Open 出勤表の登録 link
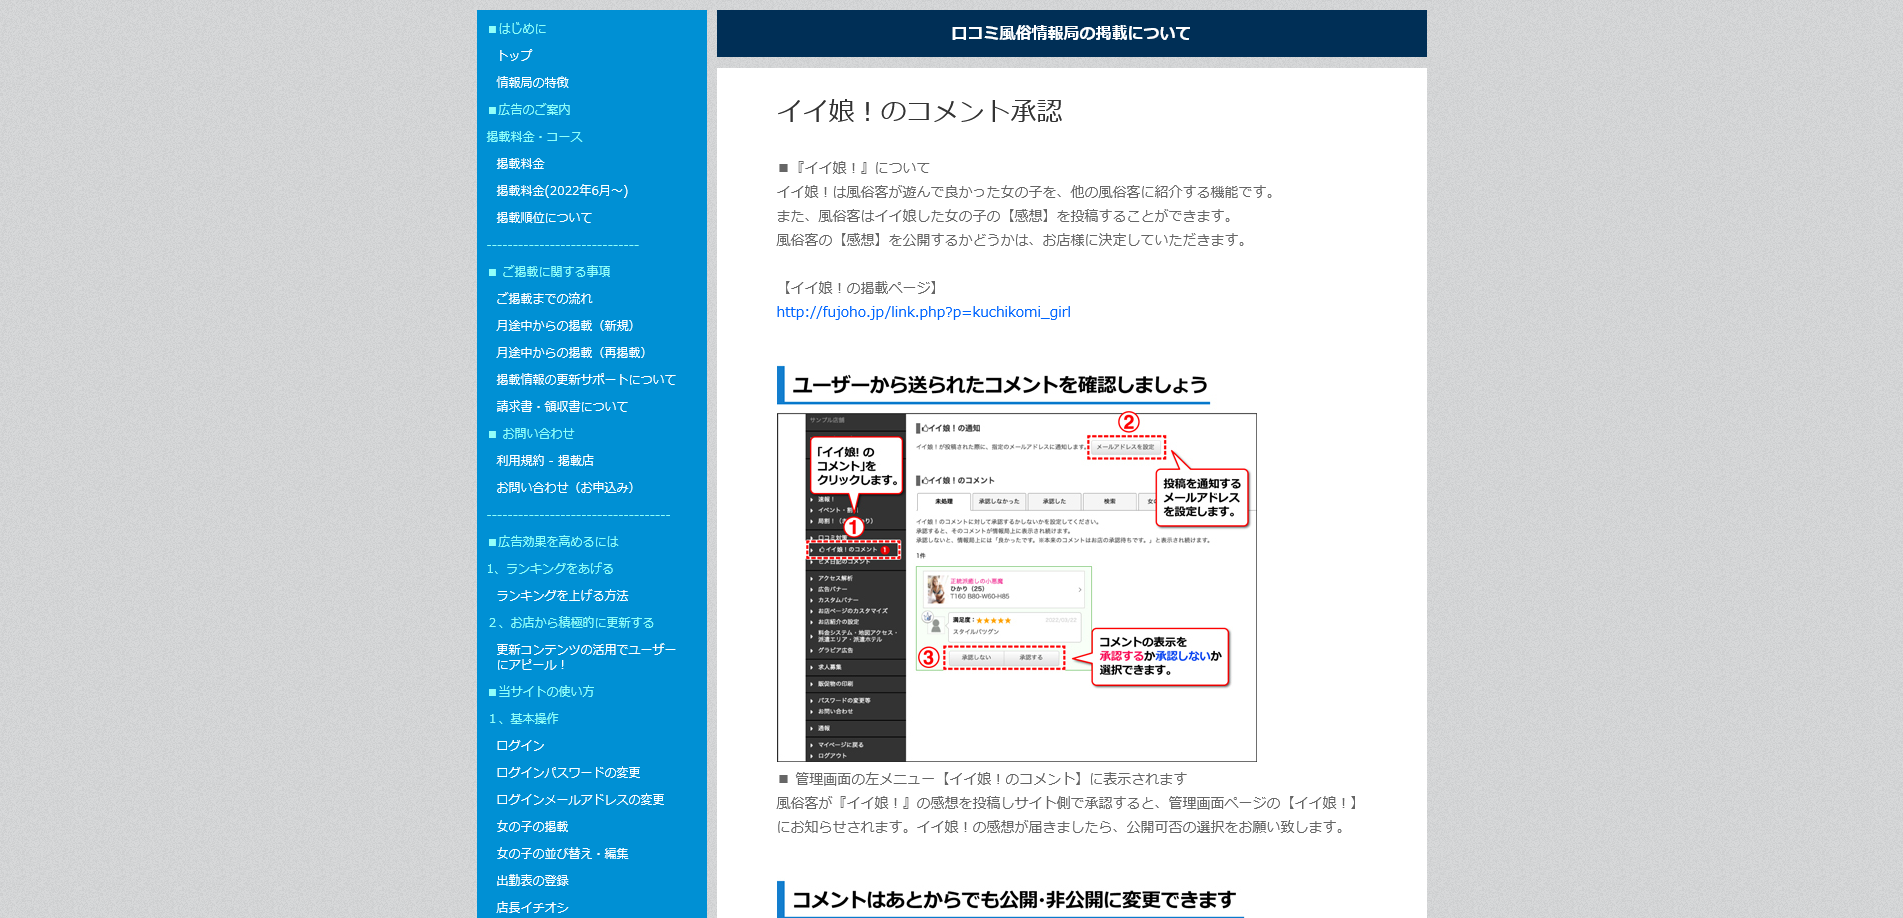The image size is (1903, 918). click(x=532, y=880)
